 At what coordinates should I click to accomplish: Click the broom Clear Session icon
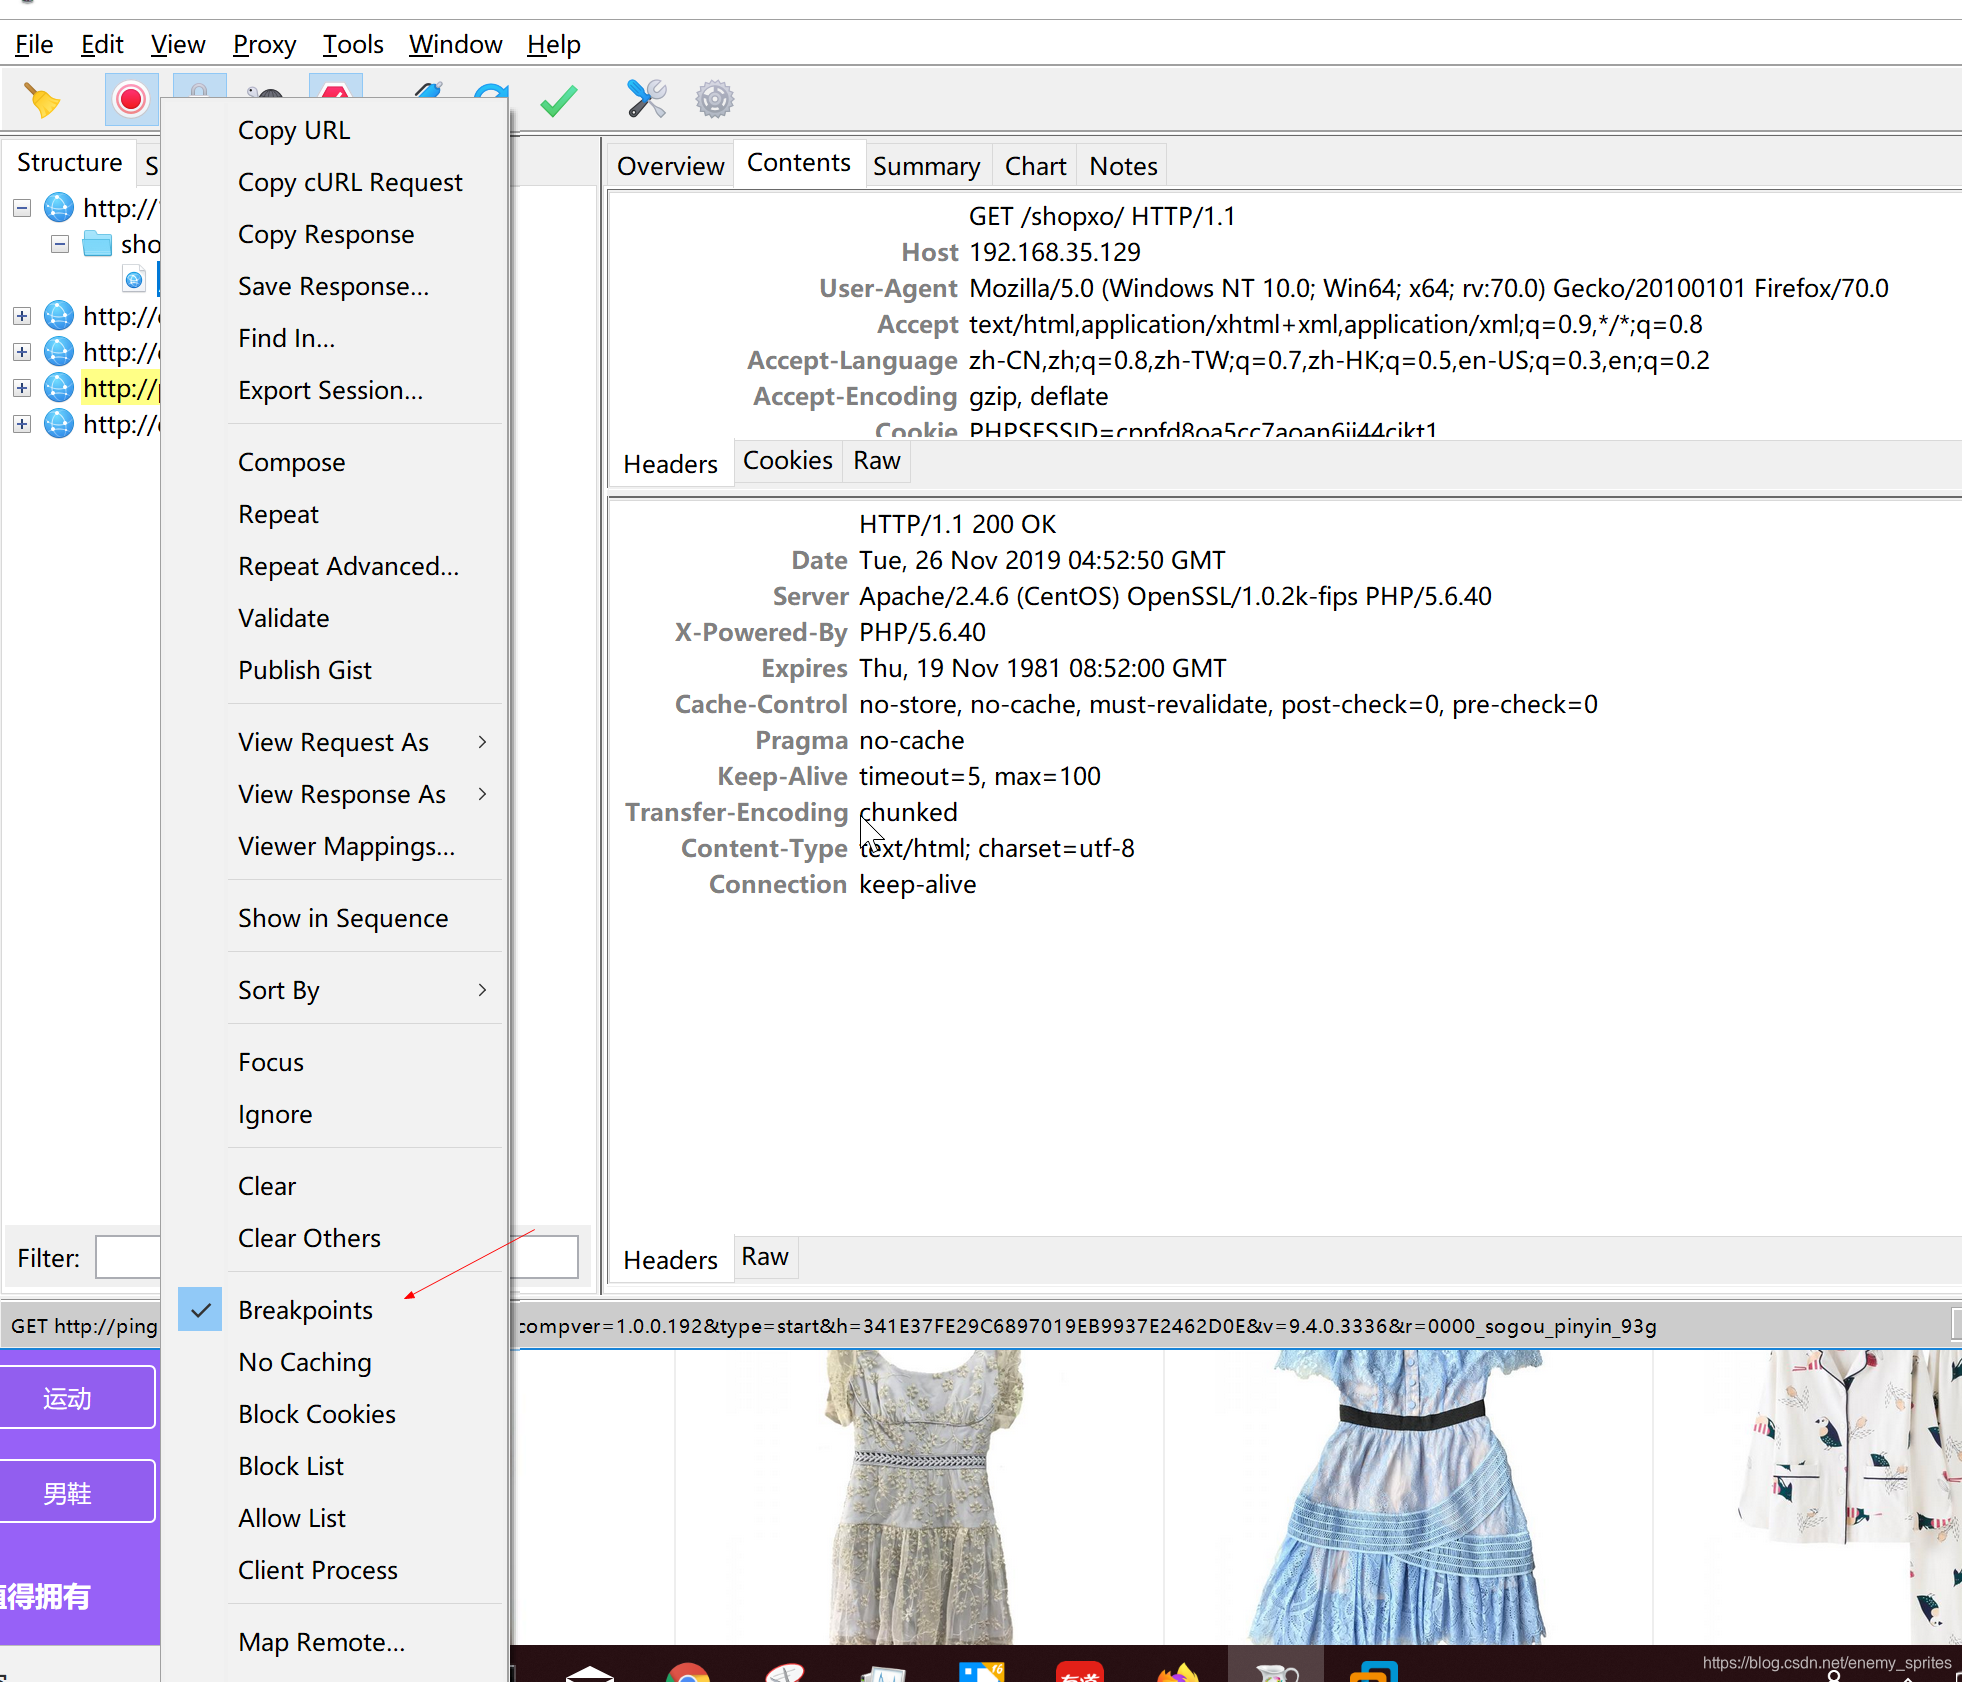[42, 100]
